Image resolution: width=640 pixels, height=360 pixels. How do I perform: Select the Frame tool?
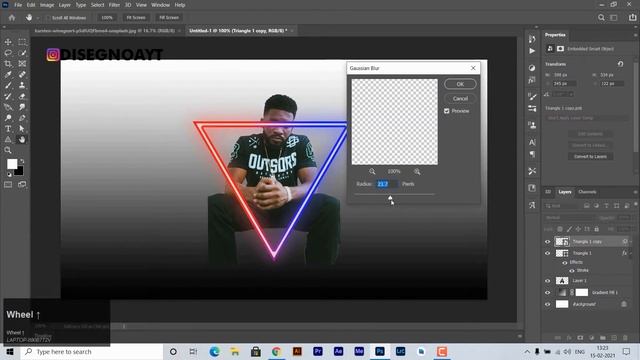(x=22, y=64)
